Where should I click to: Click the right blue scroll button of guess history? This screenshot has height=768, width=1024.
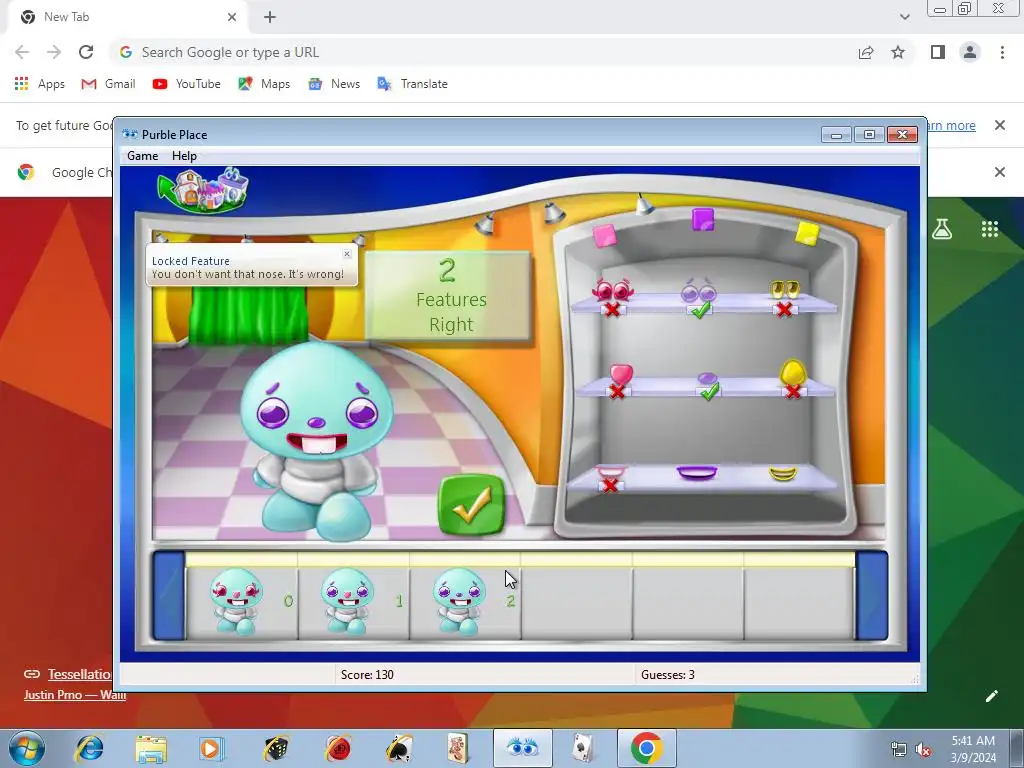pyautogui.click(x=871, y=596)
